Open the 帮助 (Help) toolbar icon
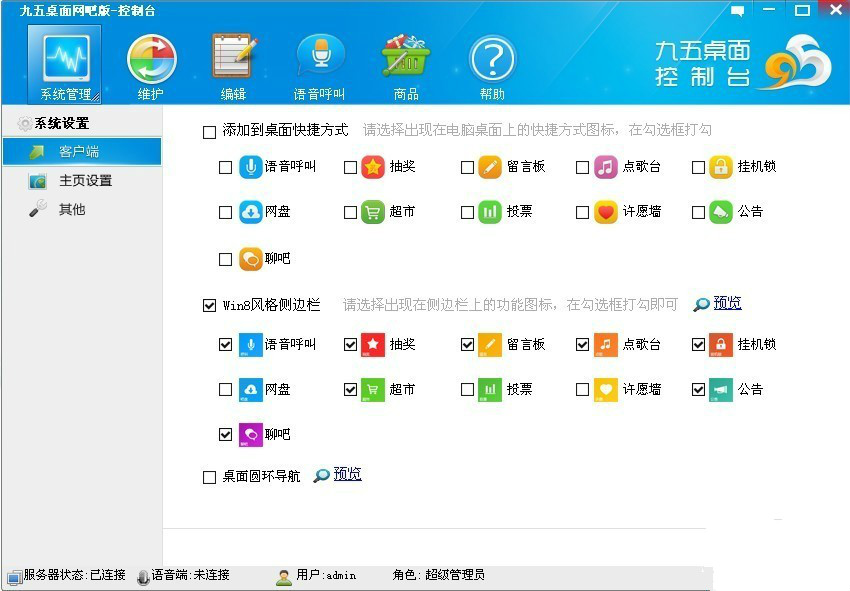850x591 pixels. (x=492, y=60)
